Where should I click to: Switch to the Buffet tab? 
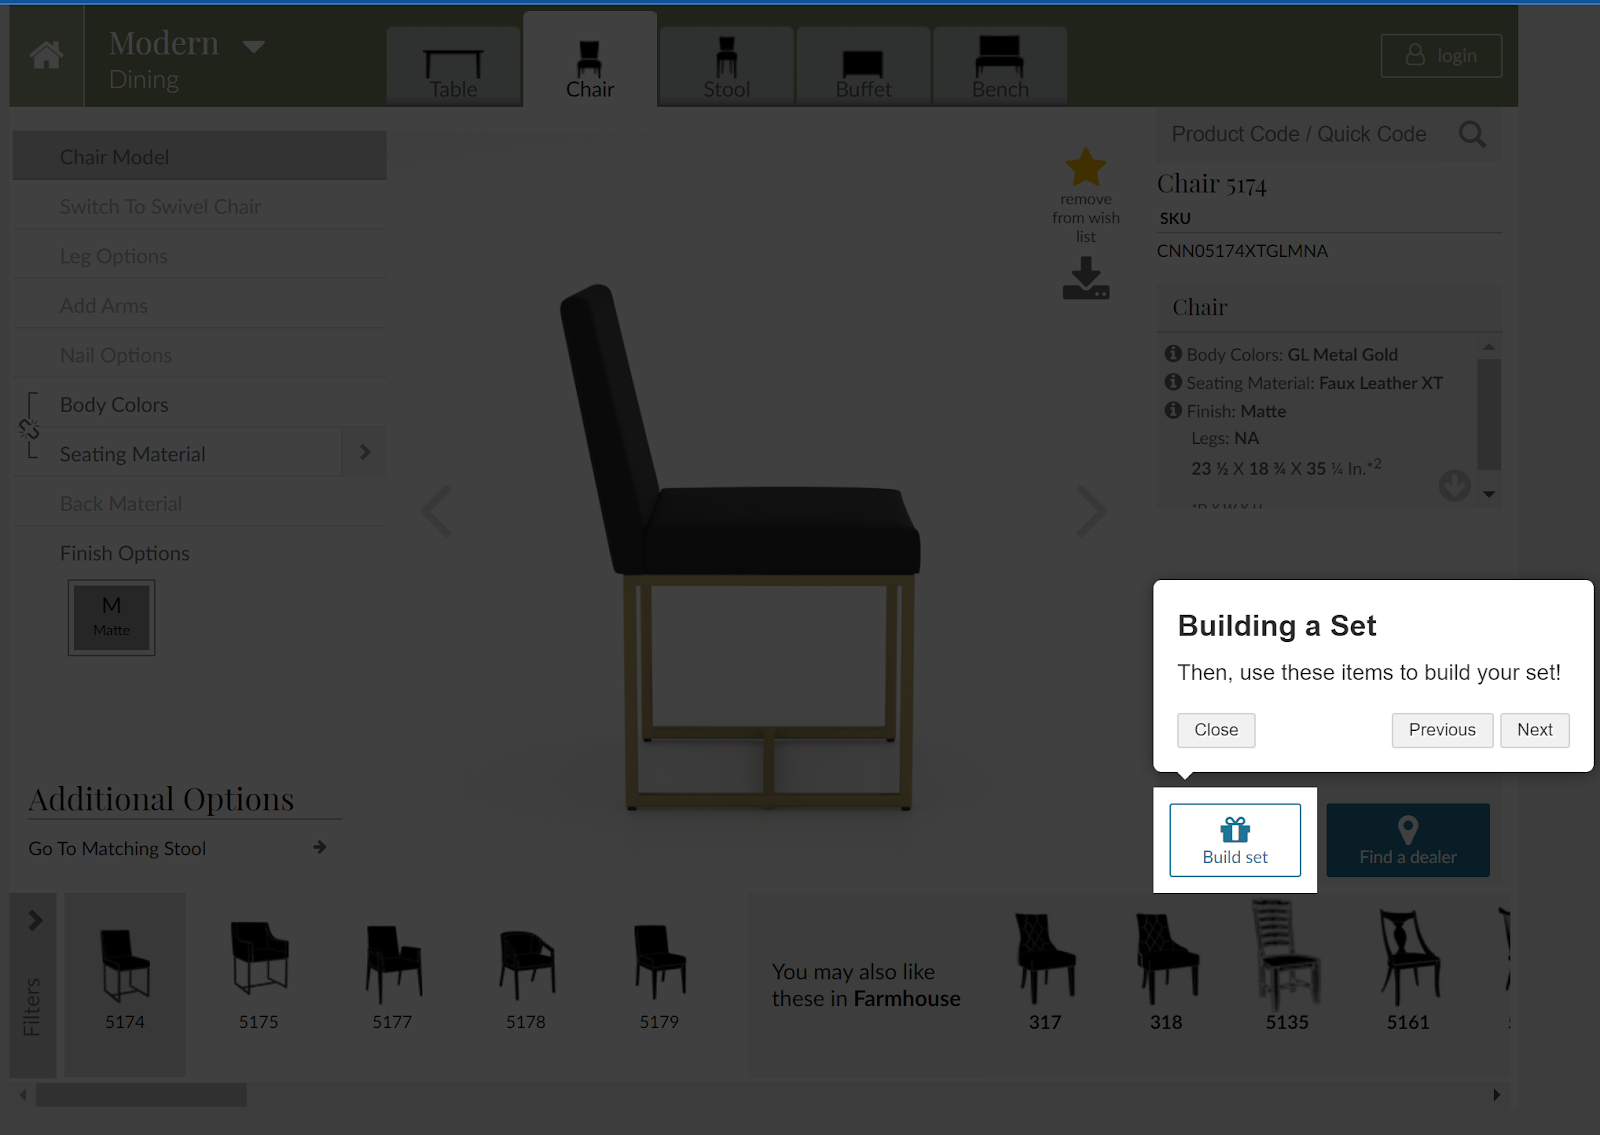click(x=863, y=67)
